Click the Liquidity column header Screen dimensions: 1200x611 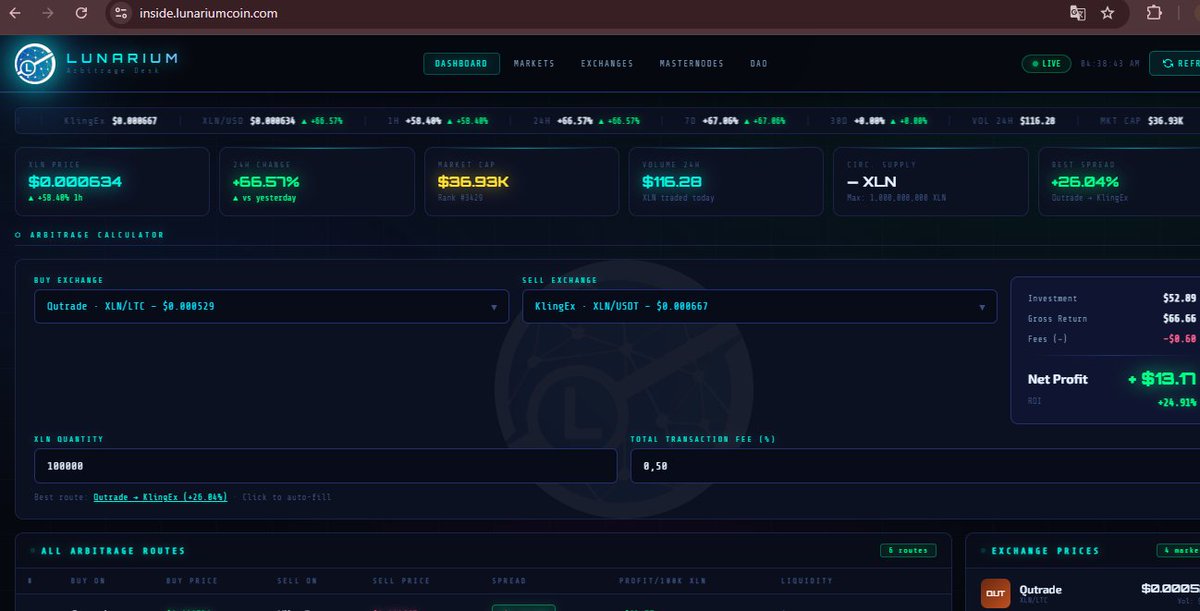click(x=806, y=580)
